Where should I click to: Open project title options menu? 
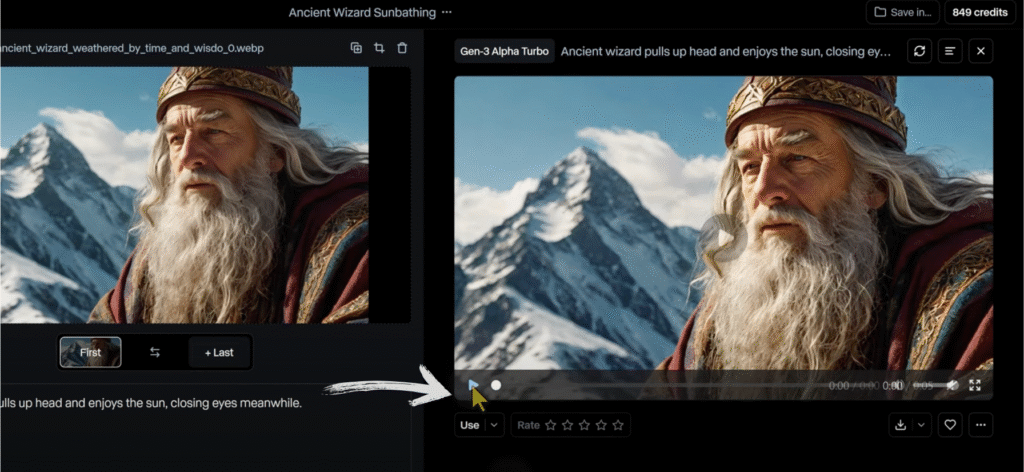(x=447, y=12)
